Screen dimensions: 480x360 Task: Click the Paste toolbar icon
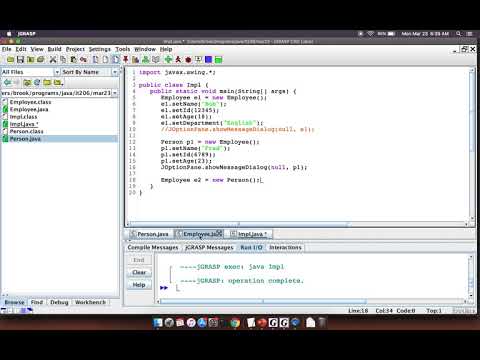(73, 60)
